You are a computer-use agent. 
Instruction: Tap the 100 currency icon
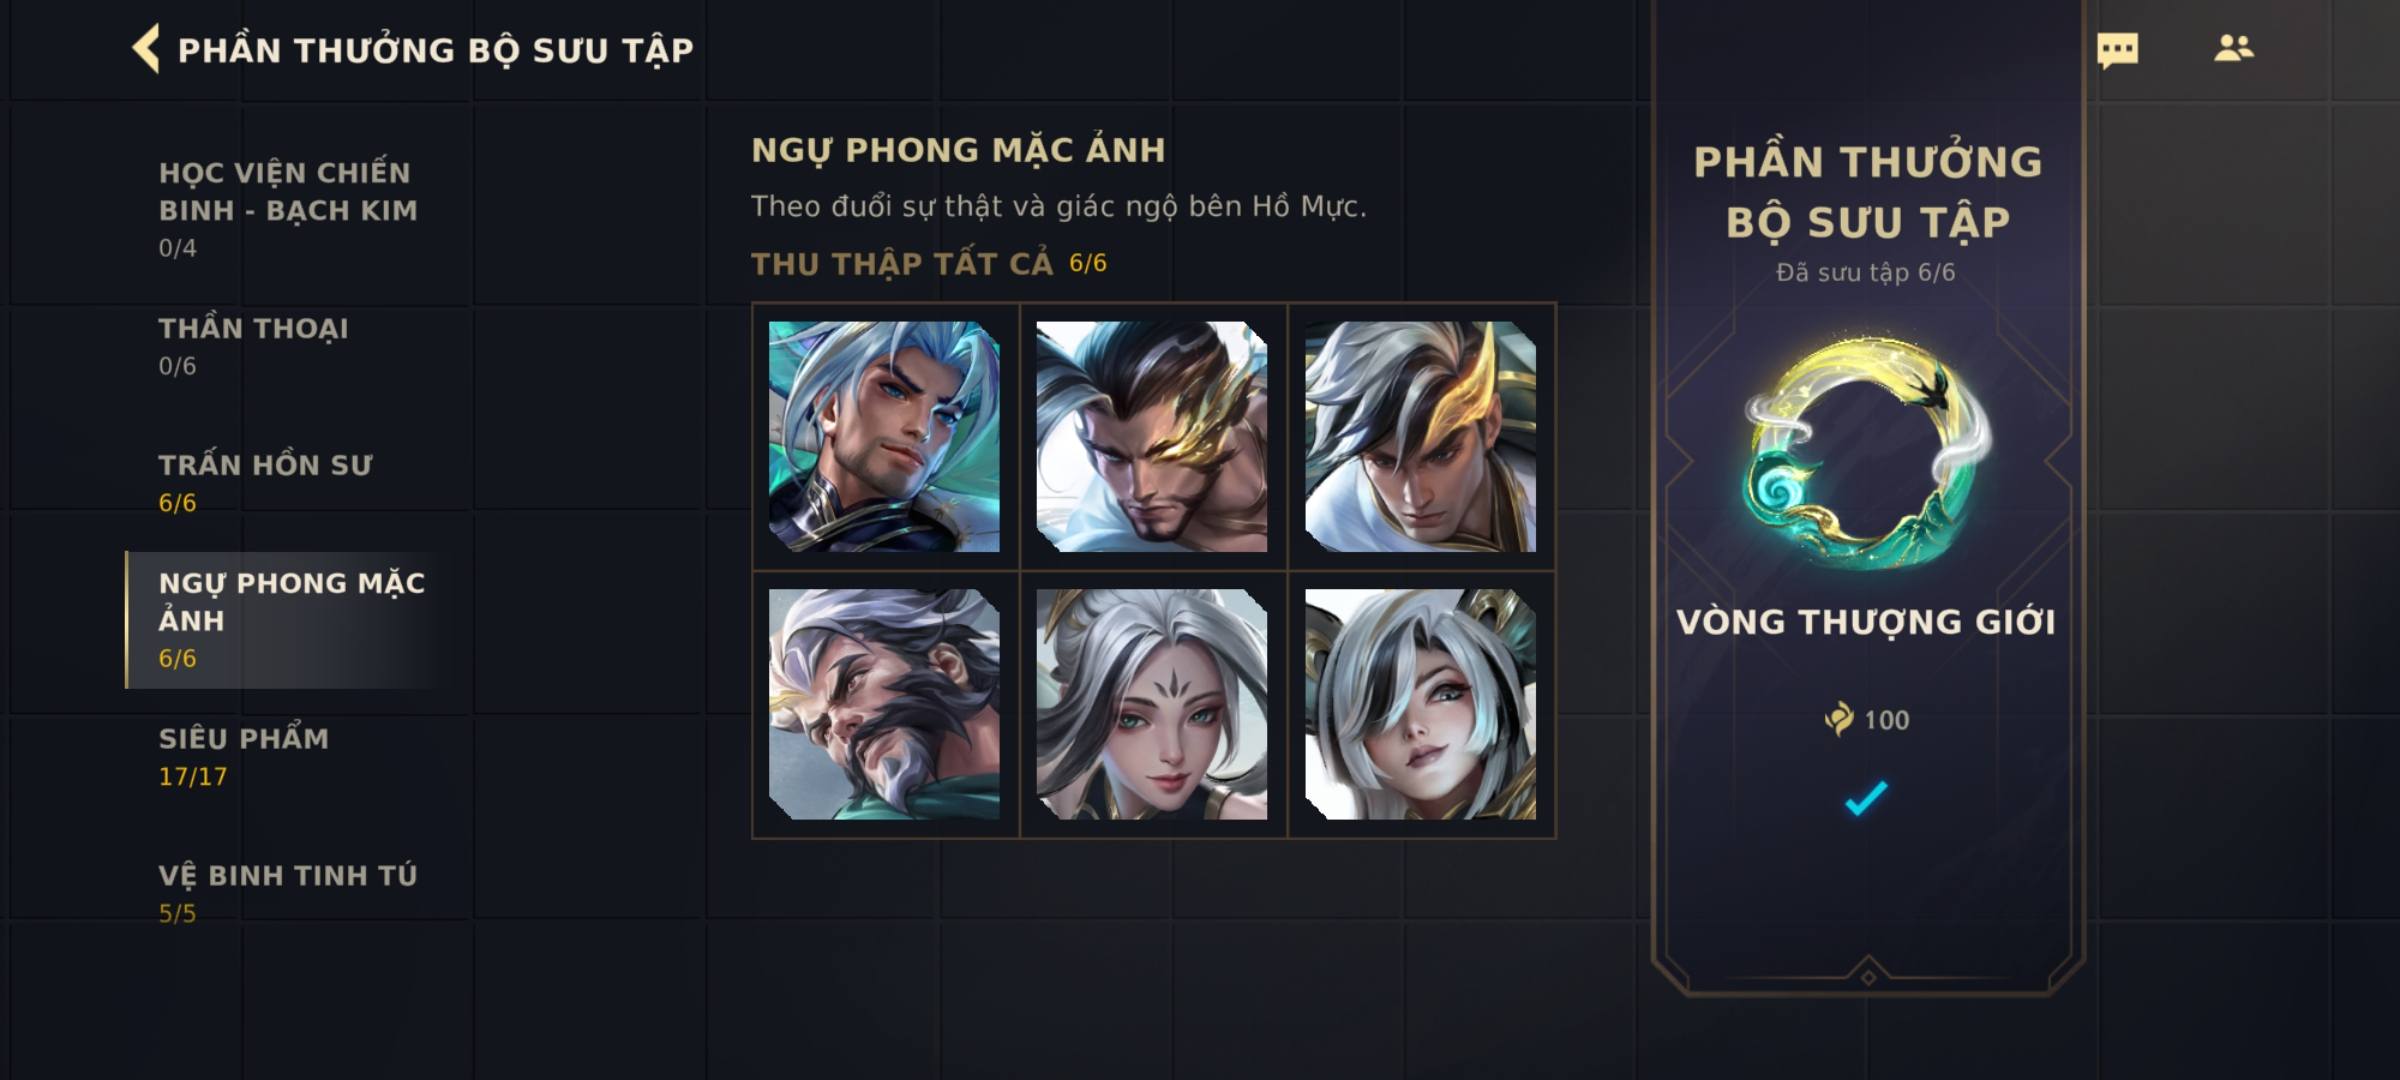1838,719
